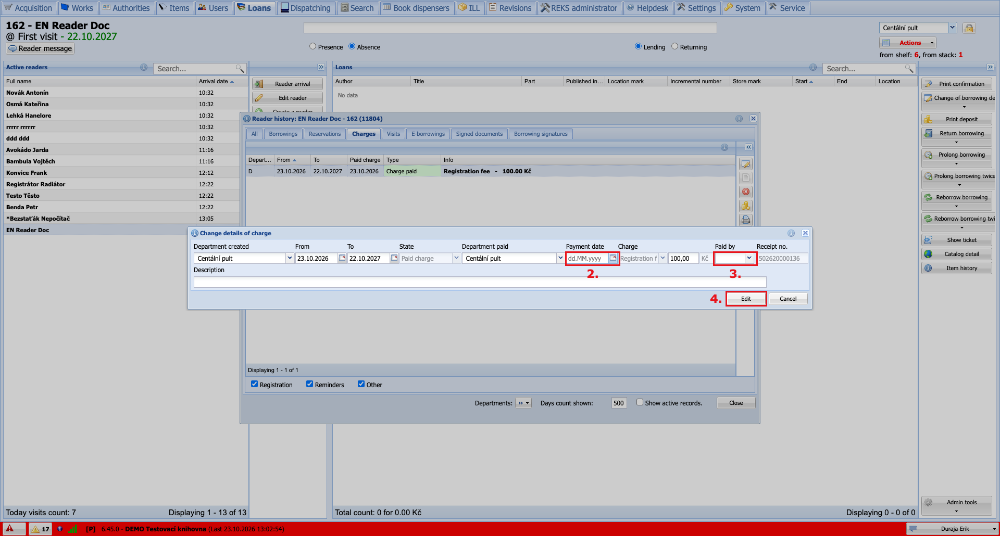Open the Paid by dropdown
The height and width of the screenshot is (536, 1000).
point(749,258)
